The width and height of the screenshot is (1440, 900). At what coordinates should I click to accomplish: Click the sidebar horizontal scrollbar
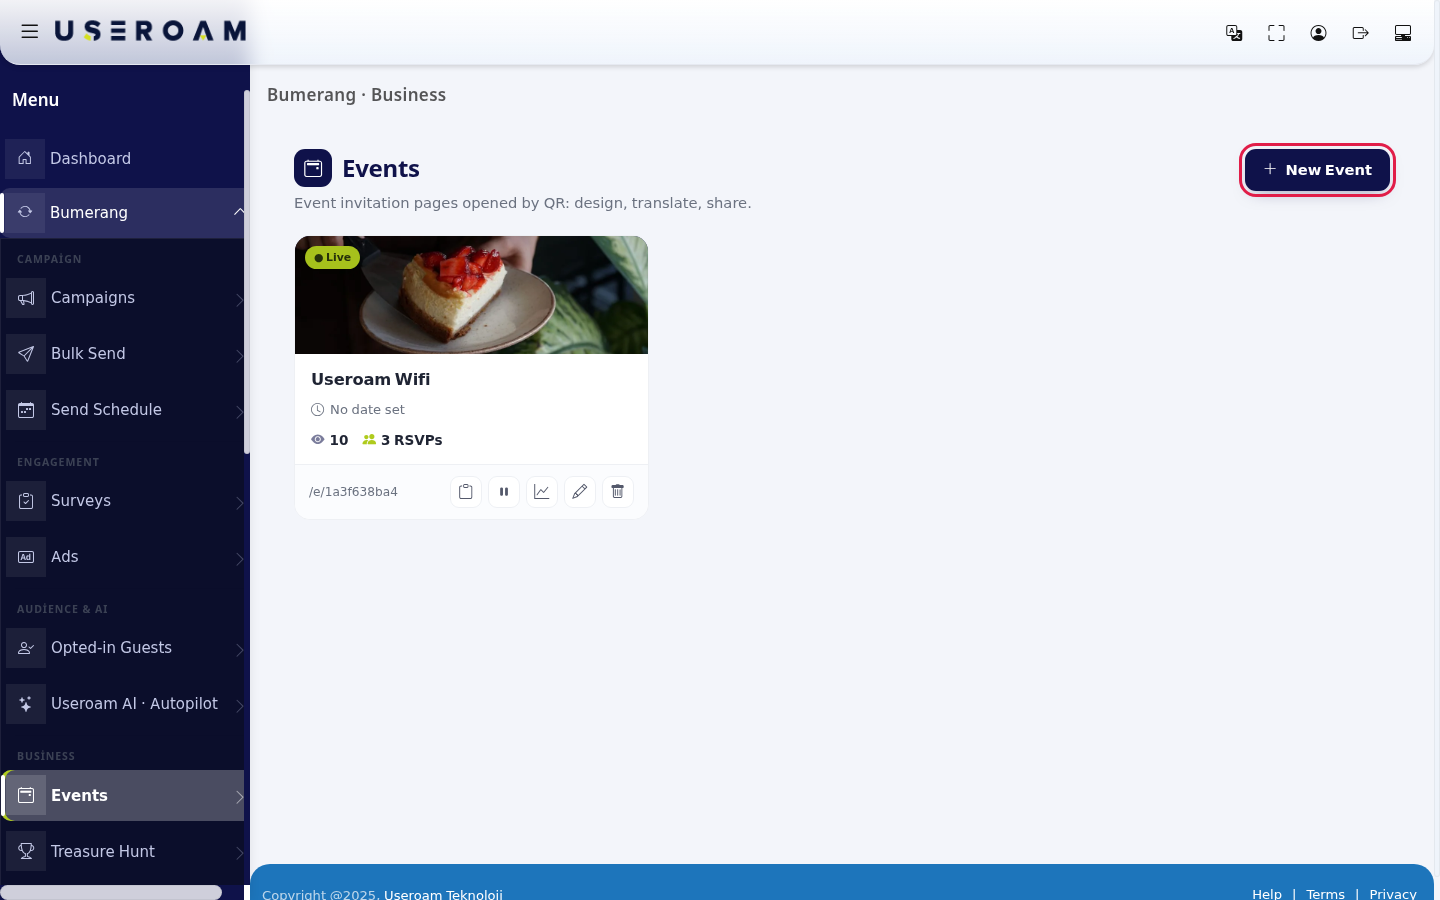(111, 892)
